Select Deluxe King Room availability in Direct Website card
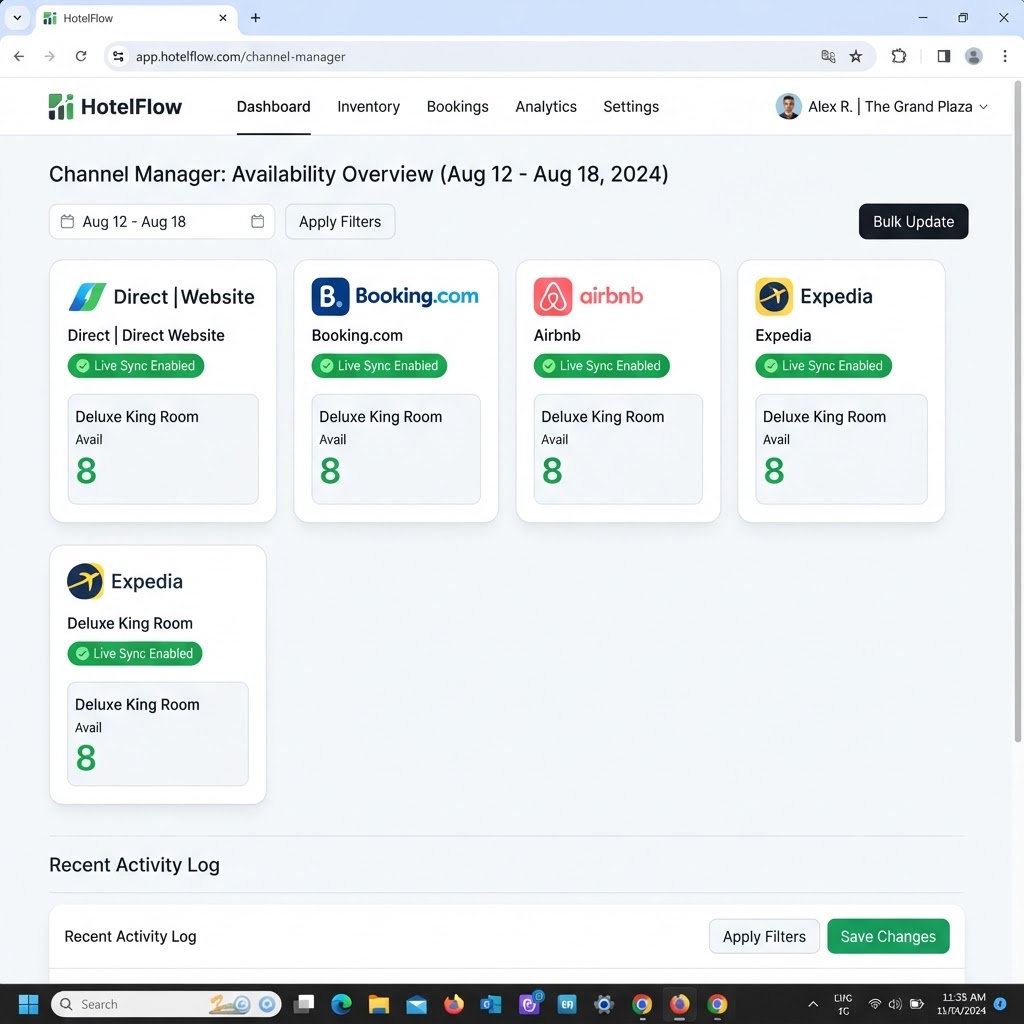1024x1024 pixels. (163, 449)
